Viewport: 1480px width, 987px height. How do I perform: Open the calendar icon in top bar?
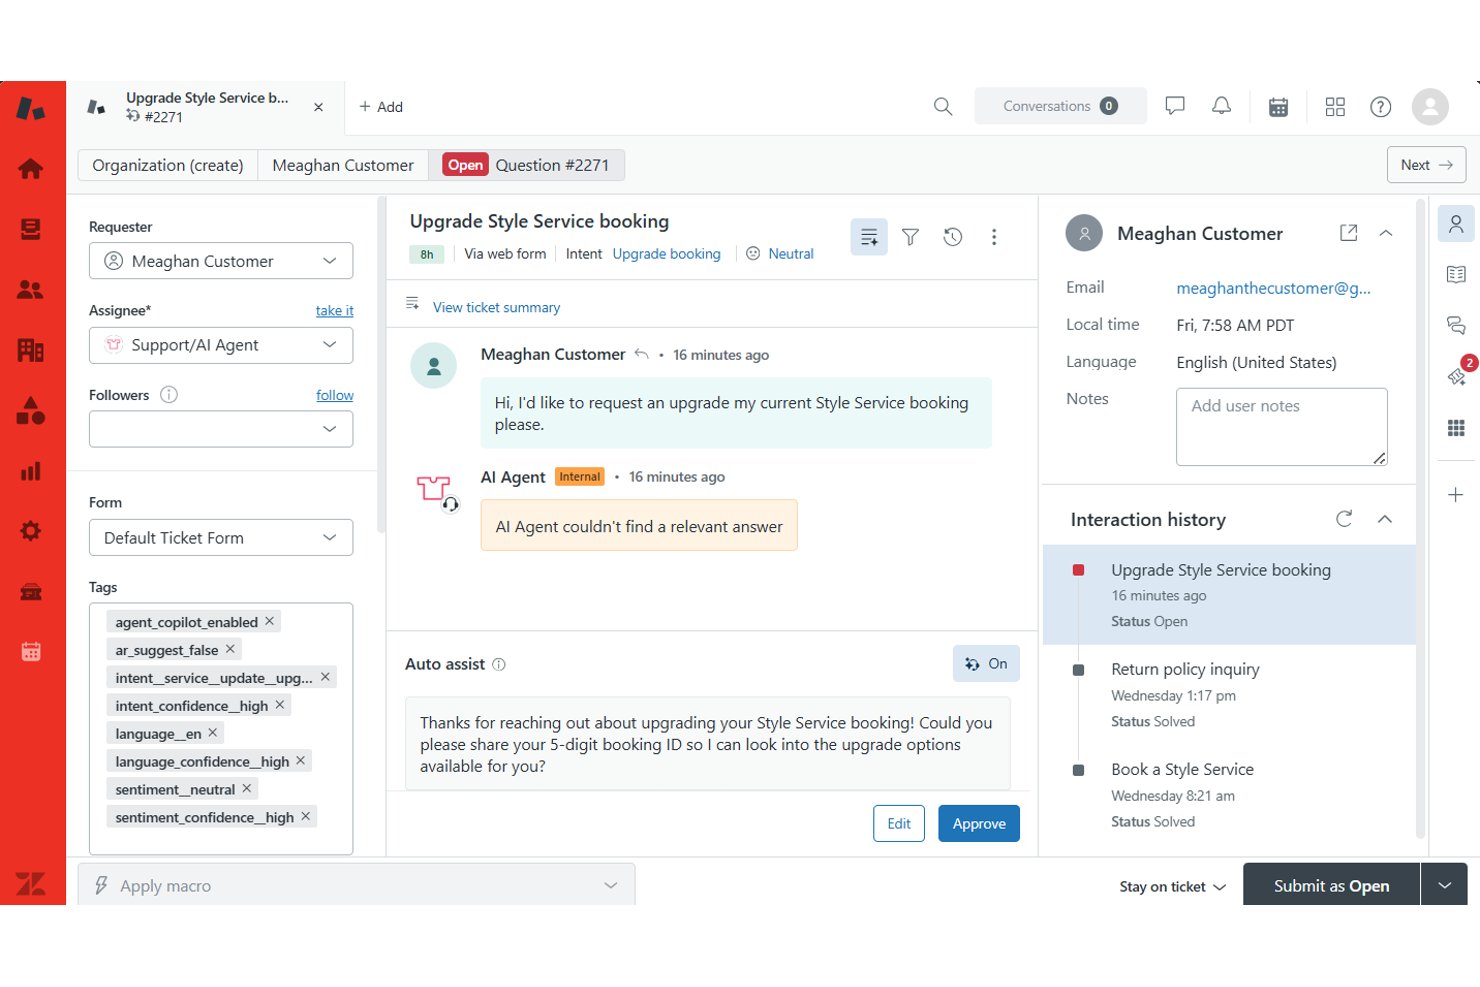pos(1278,107)
